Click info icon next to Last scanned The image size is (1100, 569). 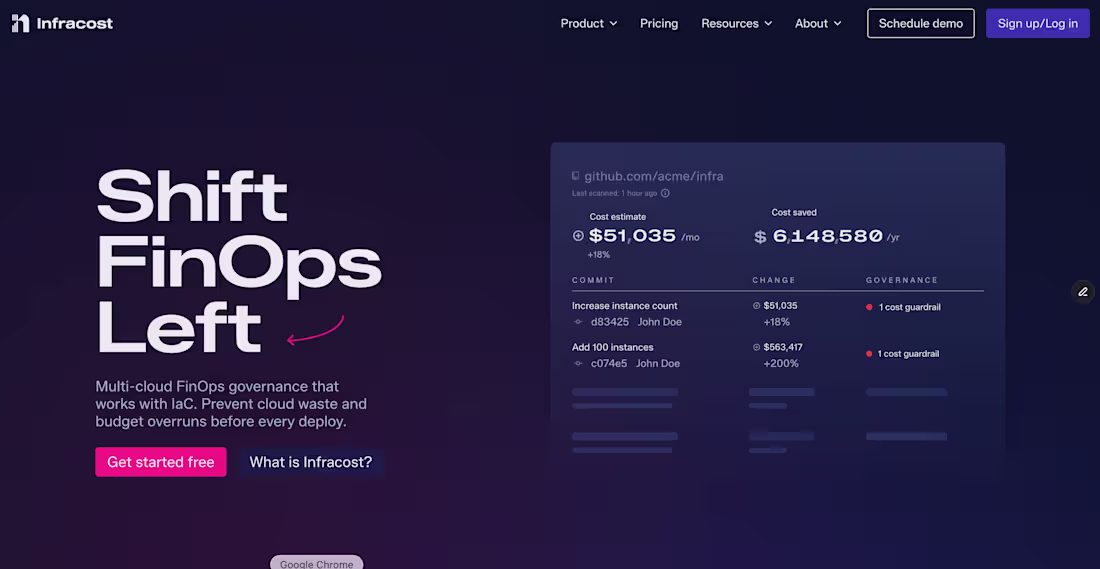pos(665,193)
